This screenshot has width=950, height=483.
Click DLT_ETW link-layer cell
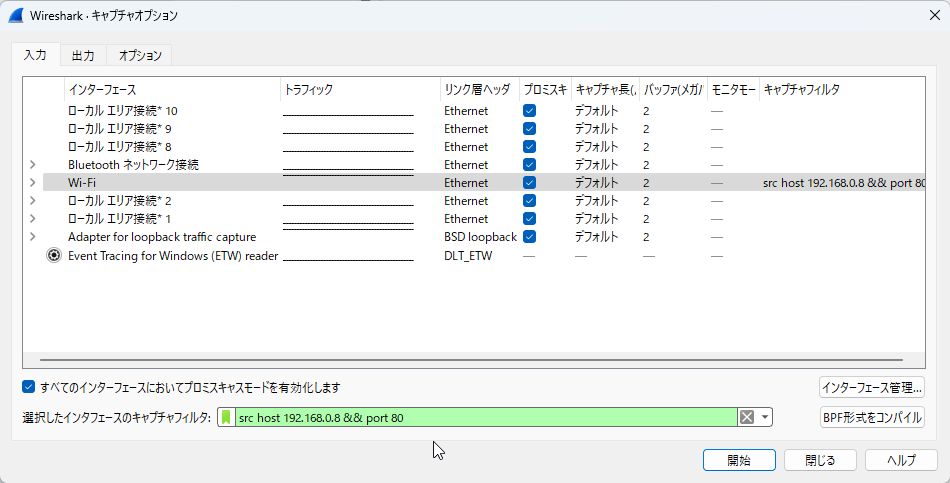[468, 256]
